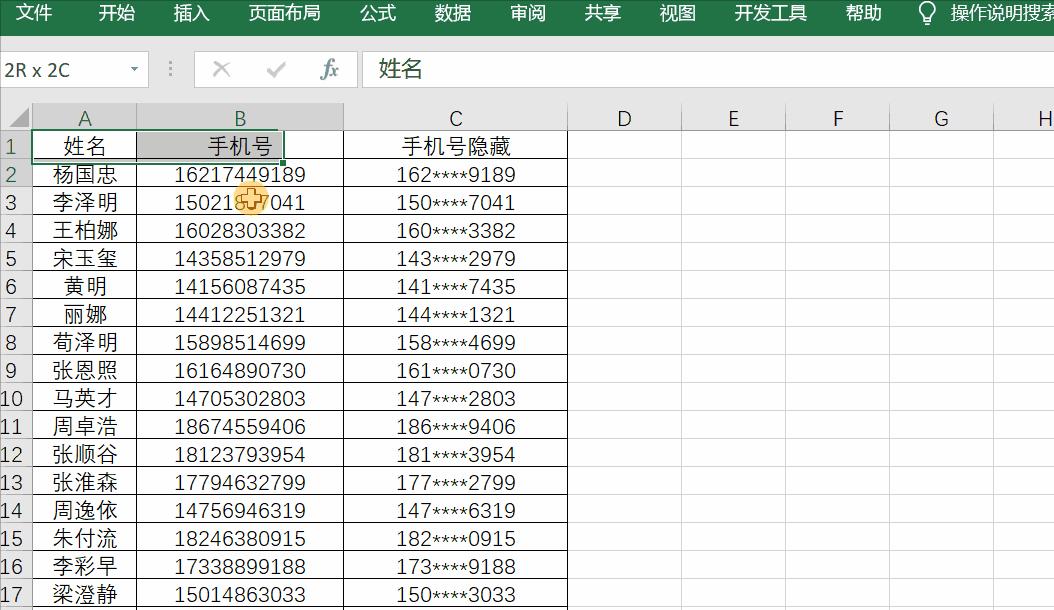This screenshot has width=1054, height=610.
Task: Select column C header
Action: coord(457,117)
